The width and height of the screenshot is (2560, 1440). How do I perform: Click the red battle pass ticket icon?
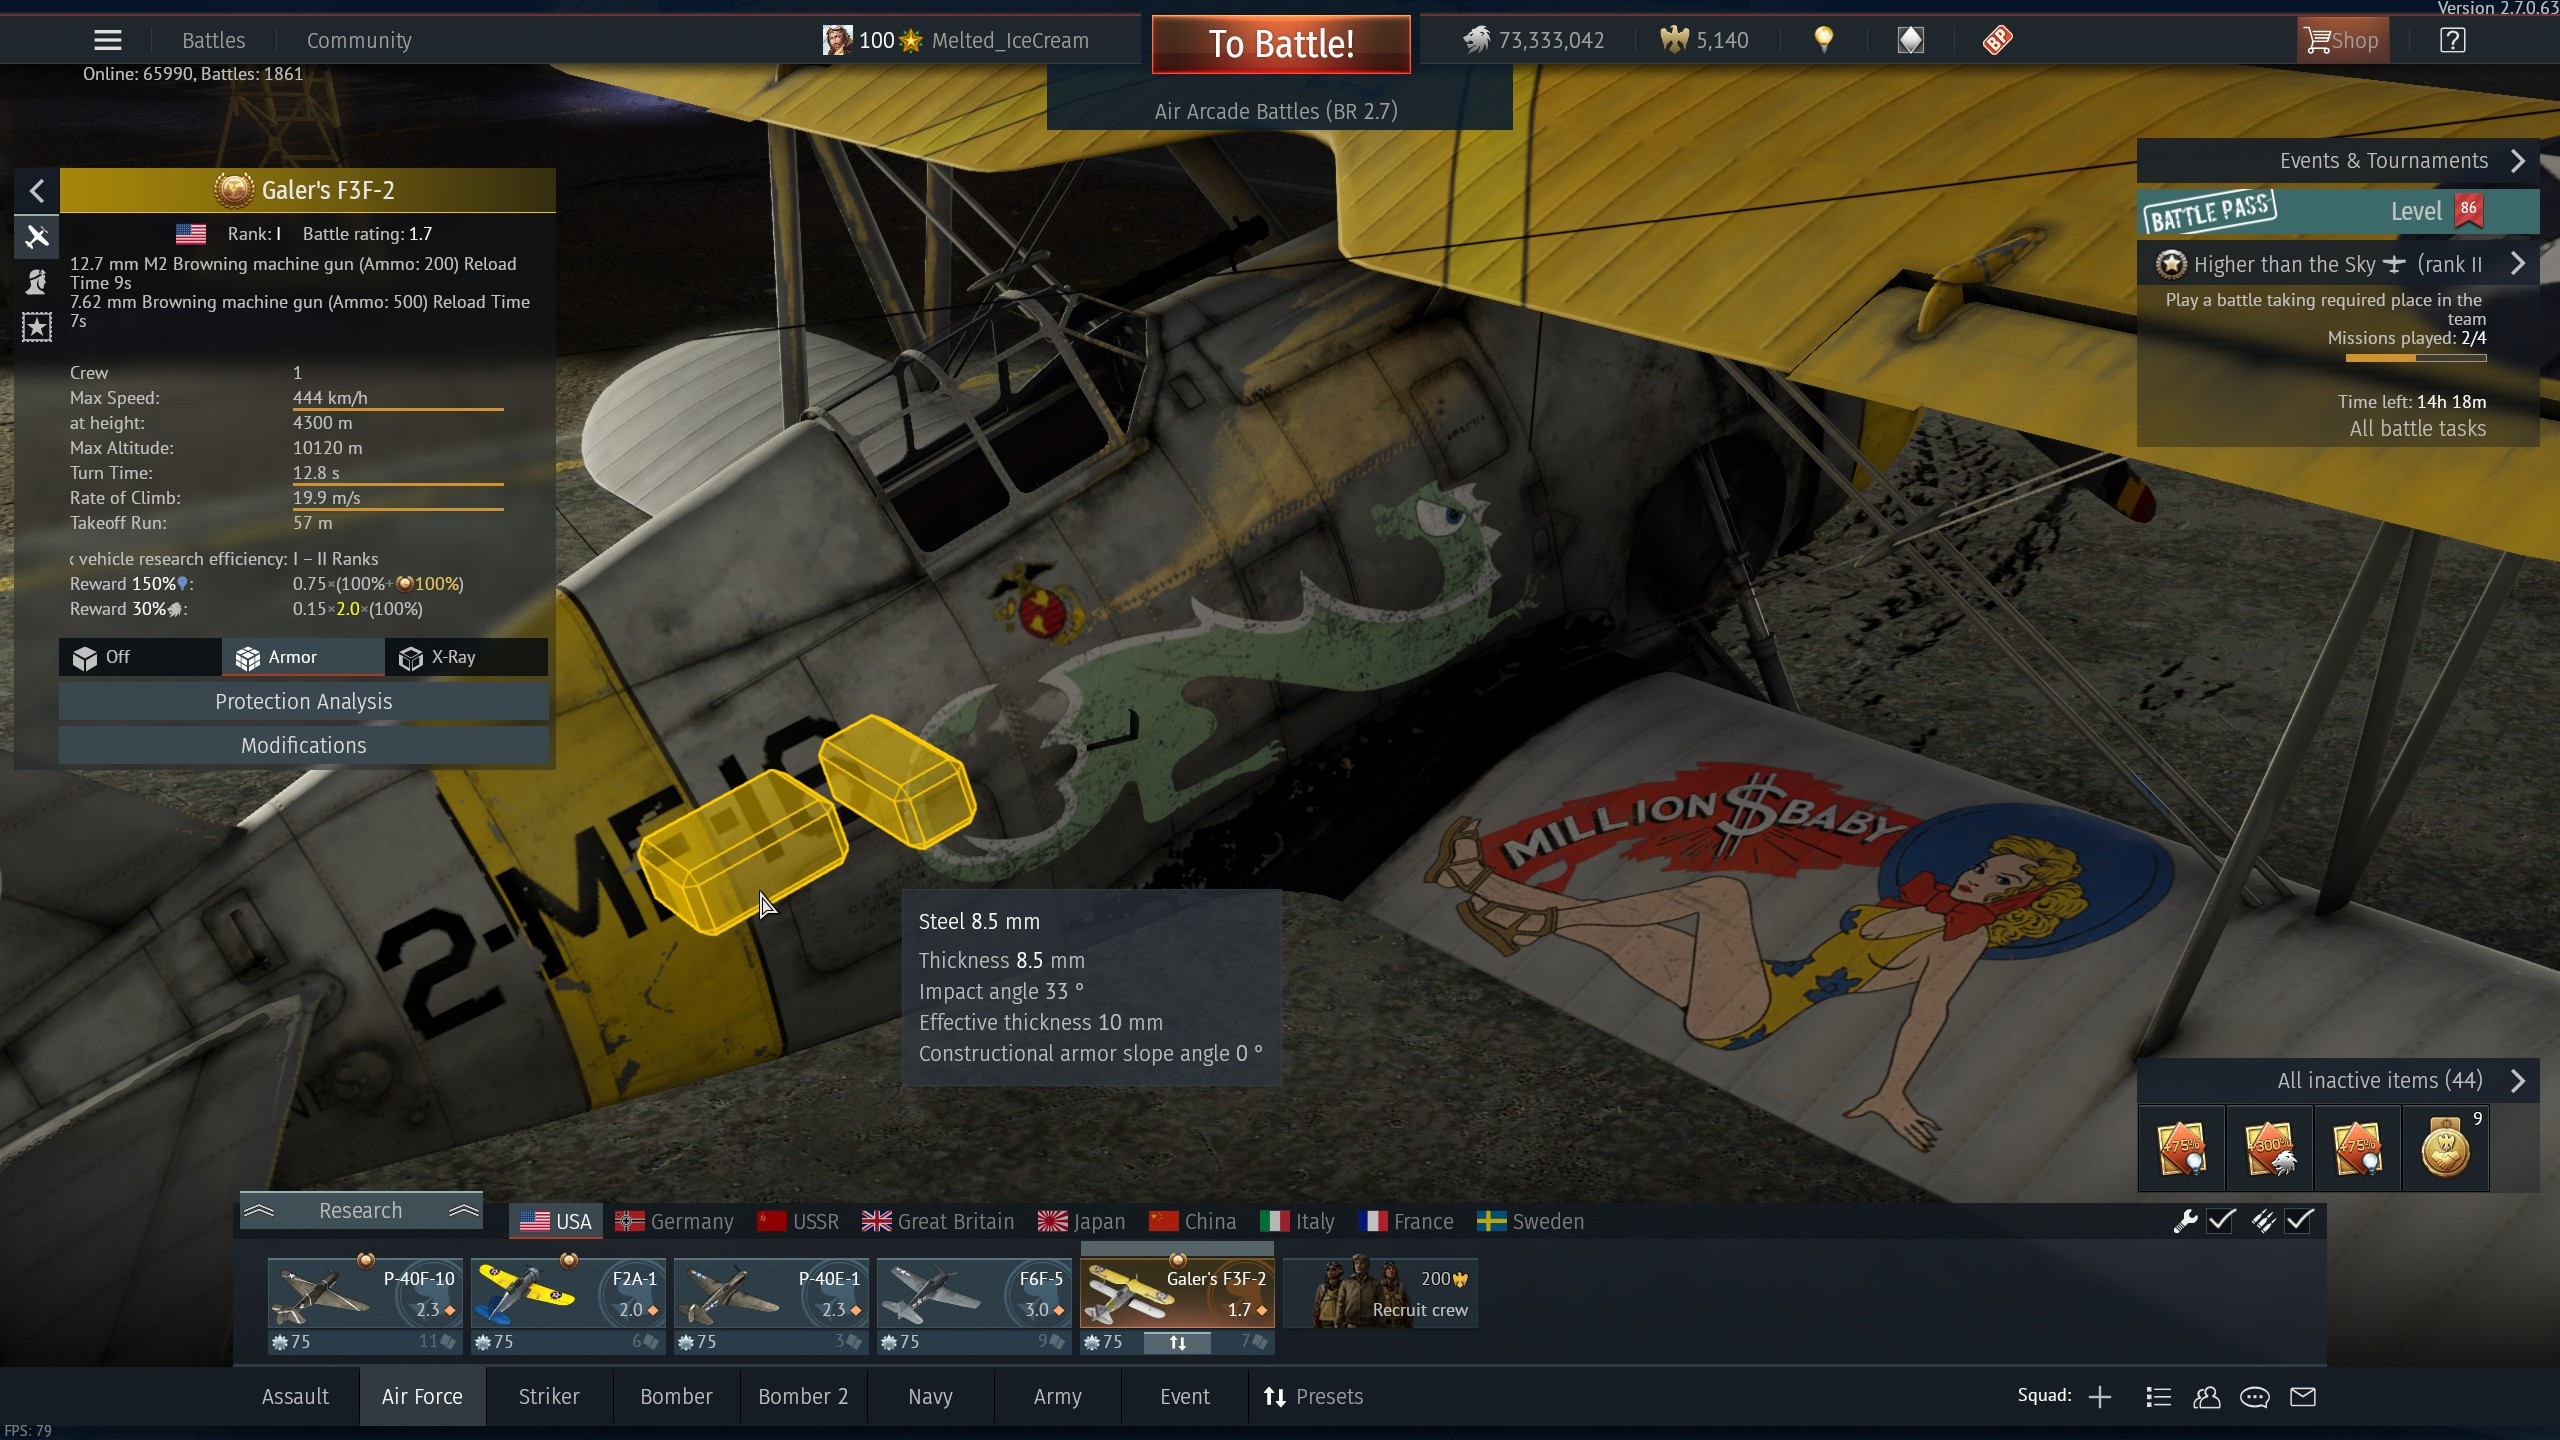tap(1996, 40)
